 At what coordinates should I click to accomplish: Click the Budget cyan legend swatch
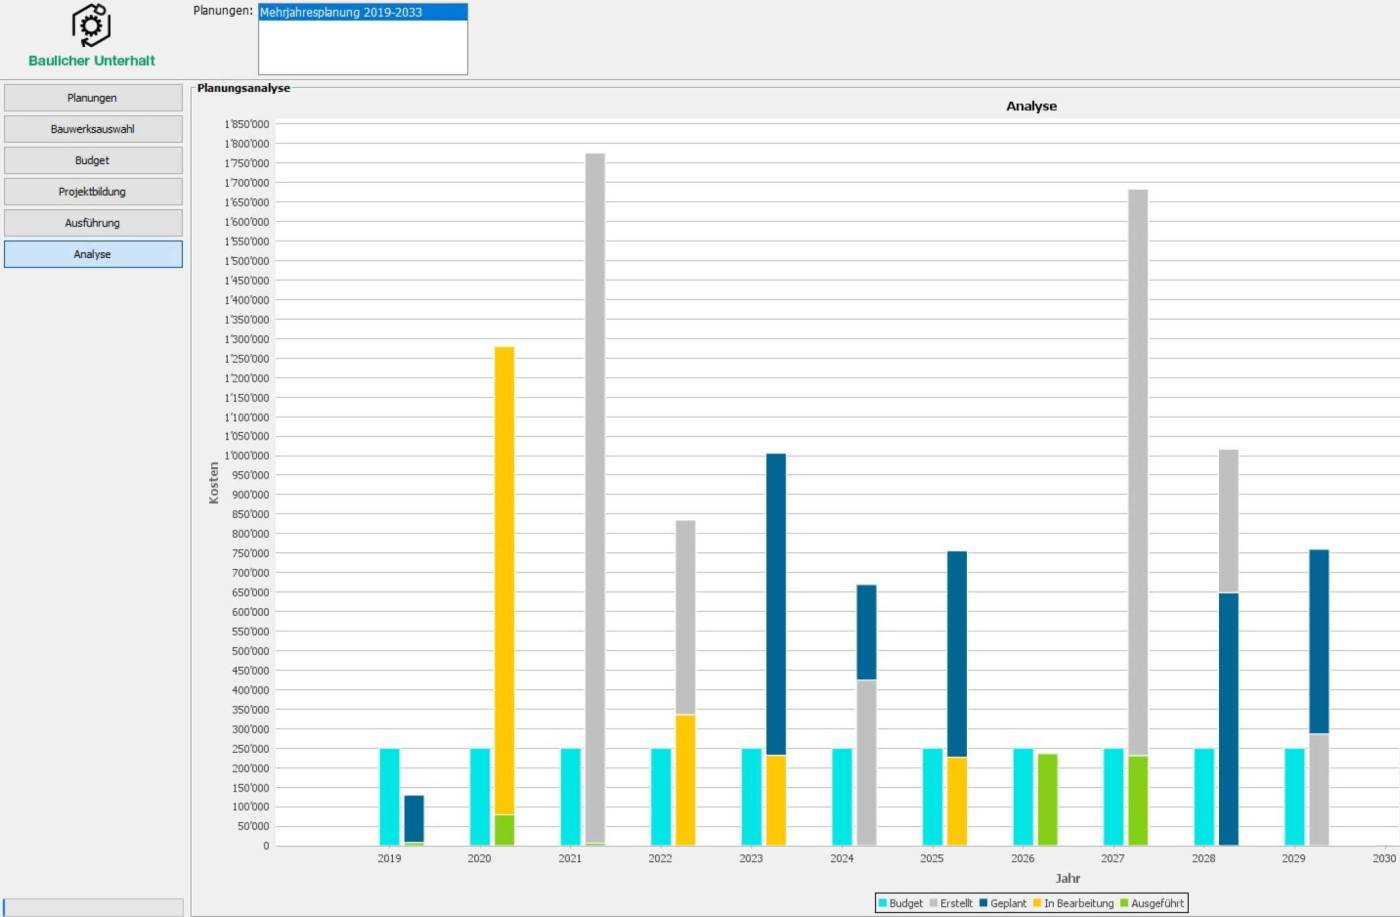point(883,903)
